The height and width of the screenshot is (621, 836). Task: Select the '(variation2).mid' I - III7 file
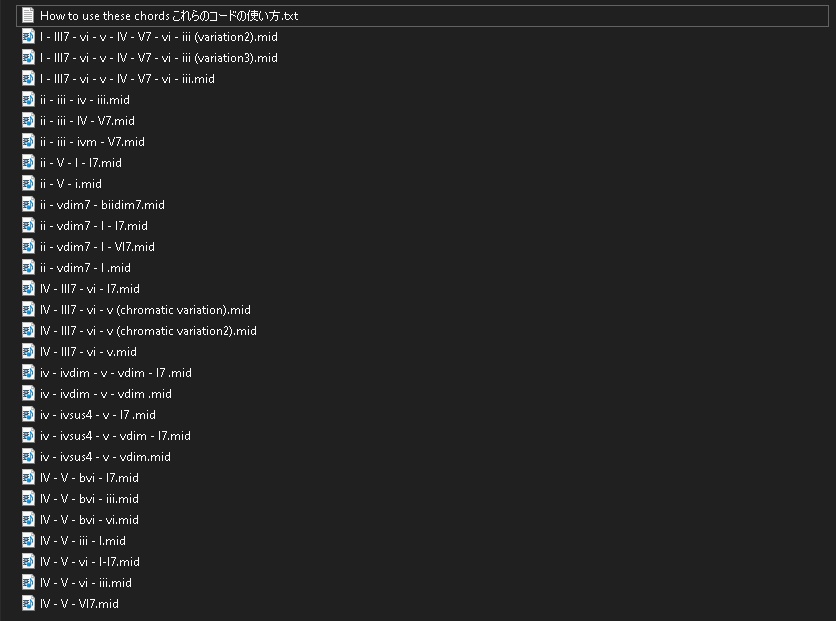click(158, 37)
